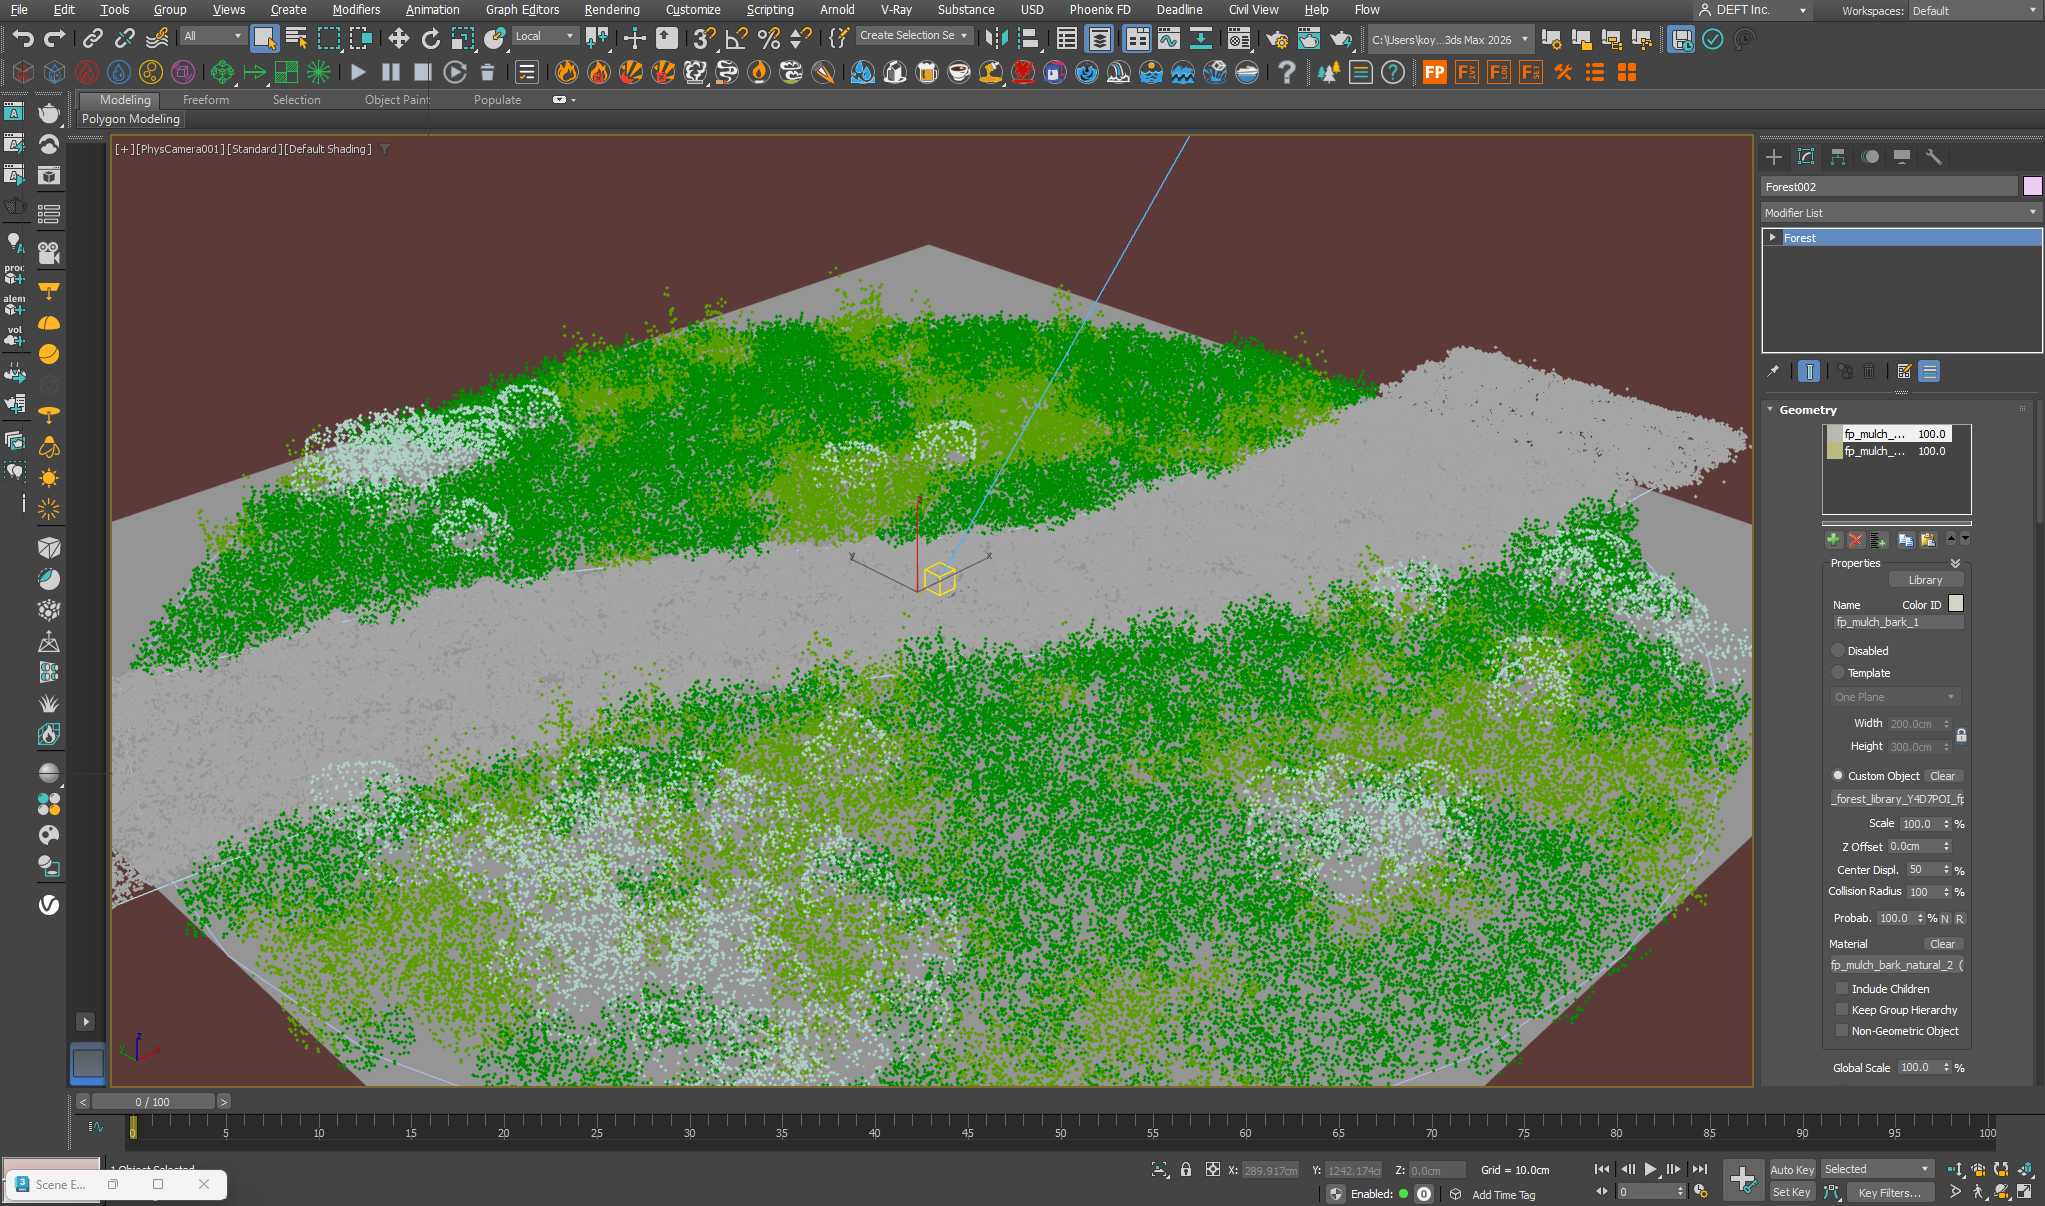Screen dimensions: 2045x1206
Task: Open the Hierarchy panel tab
Action: click(1838, 157)
